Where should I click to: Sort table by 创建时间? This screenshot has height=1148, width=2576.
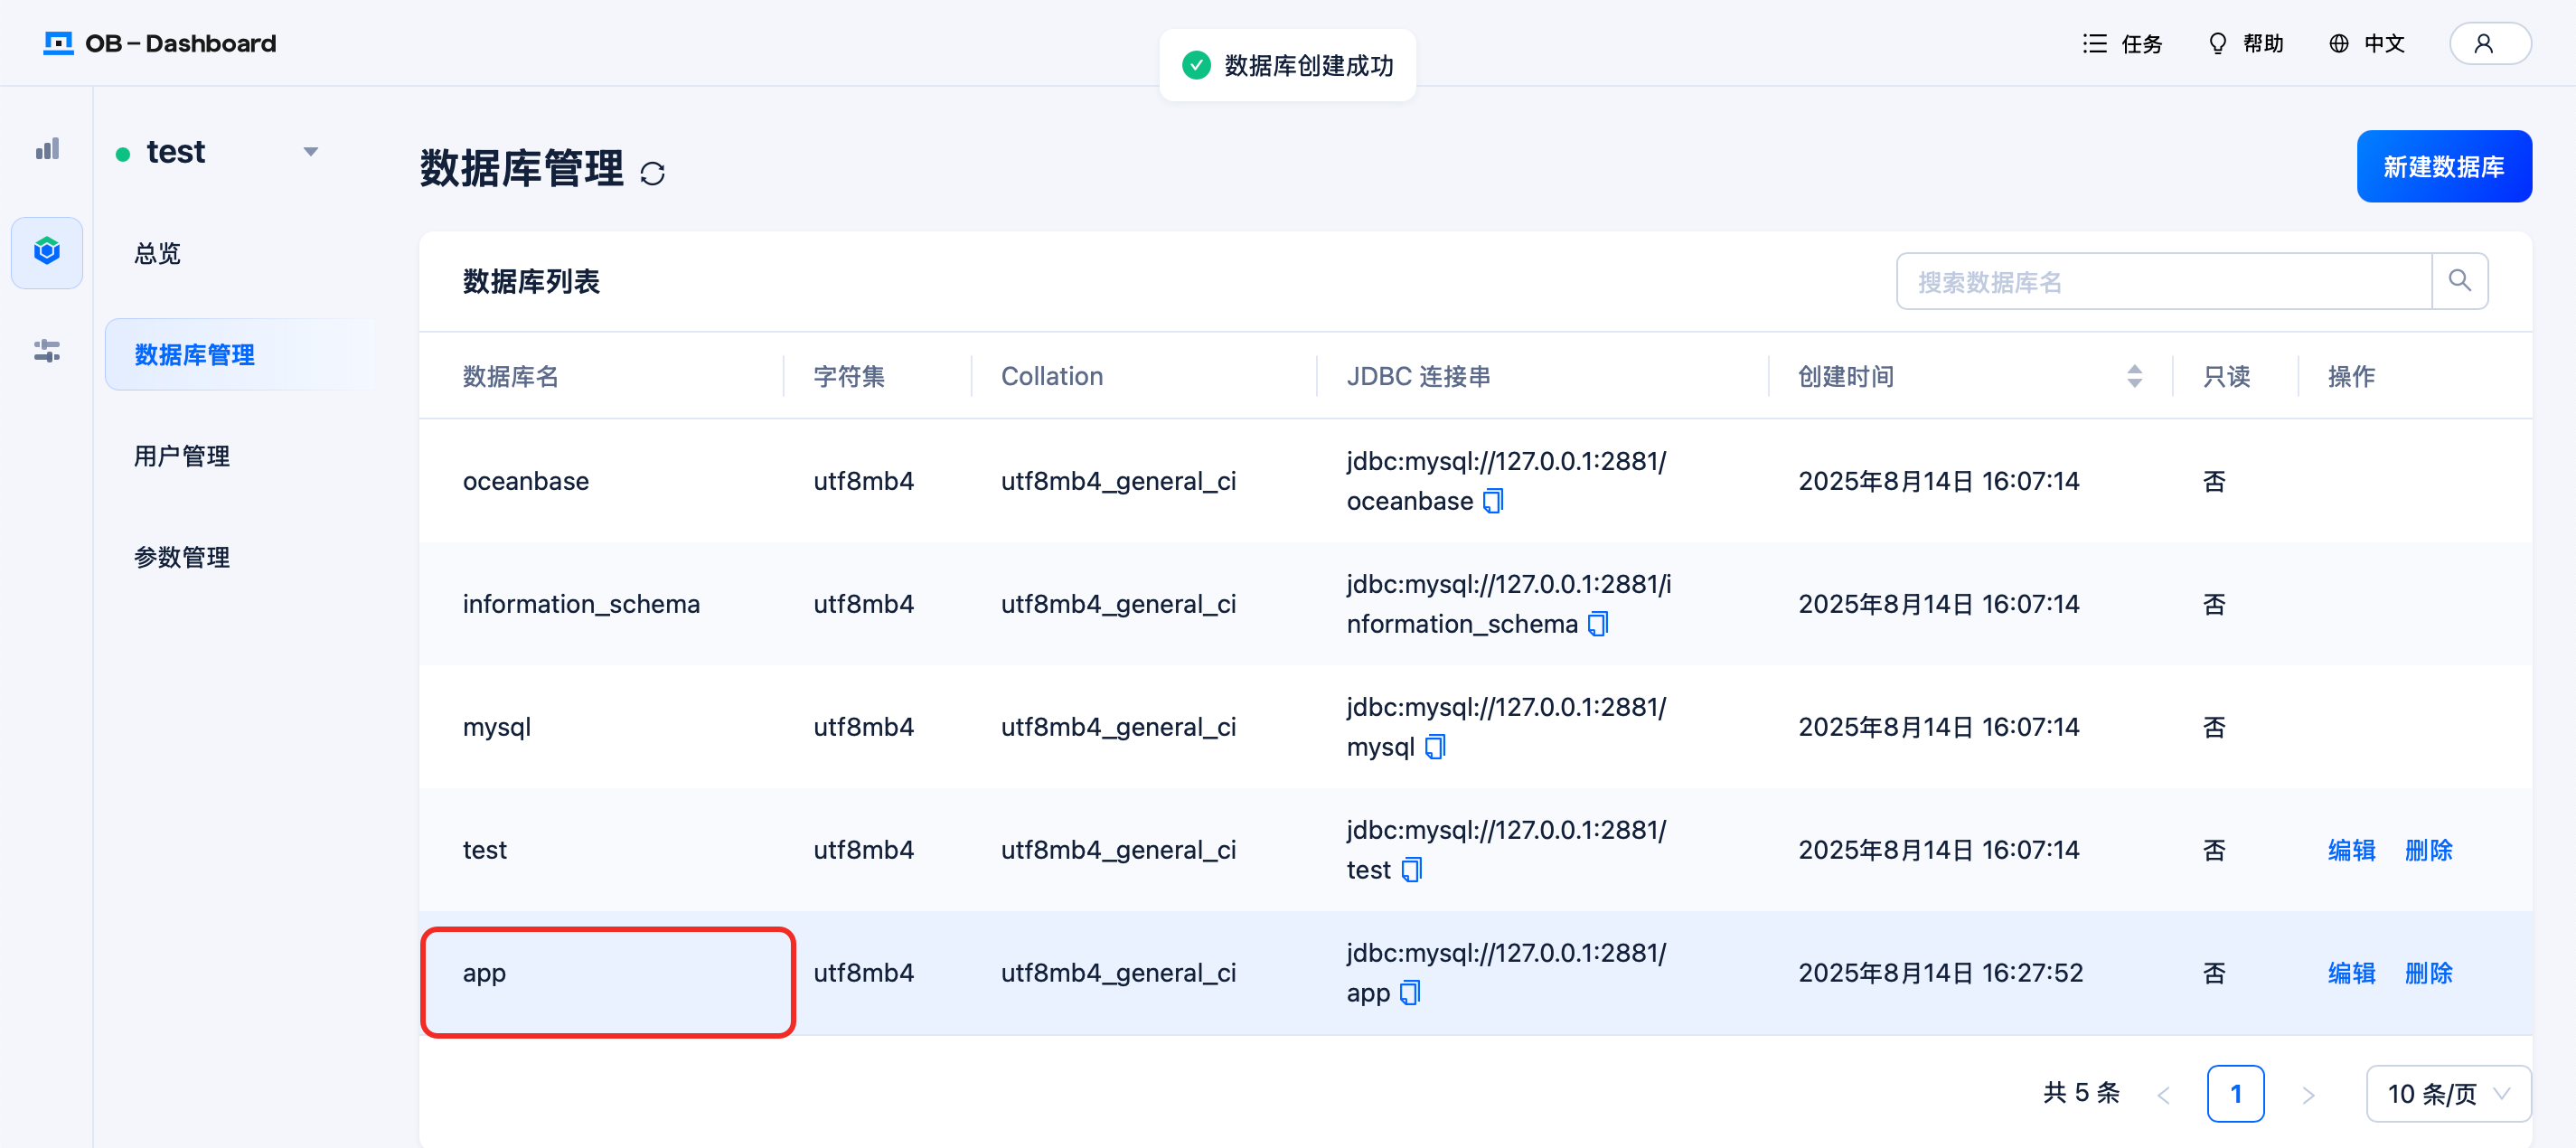2134,376
